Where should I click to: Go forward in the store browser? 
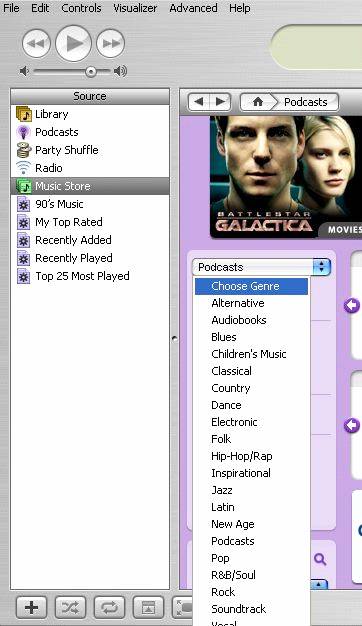220,102
